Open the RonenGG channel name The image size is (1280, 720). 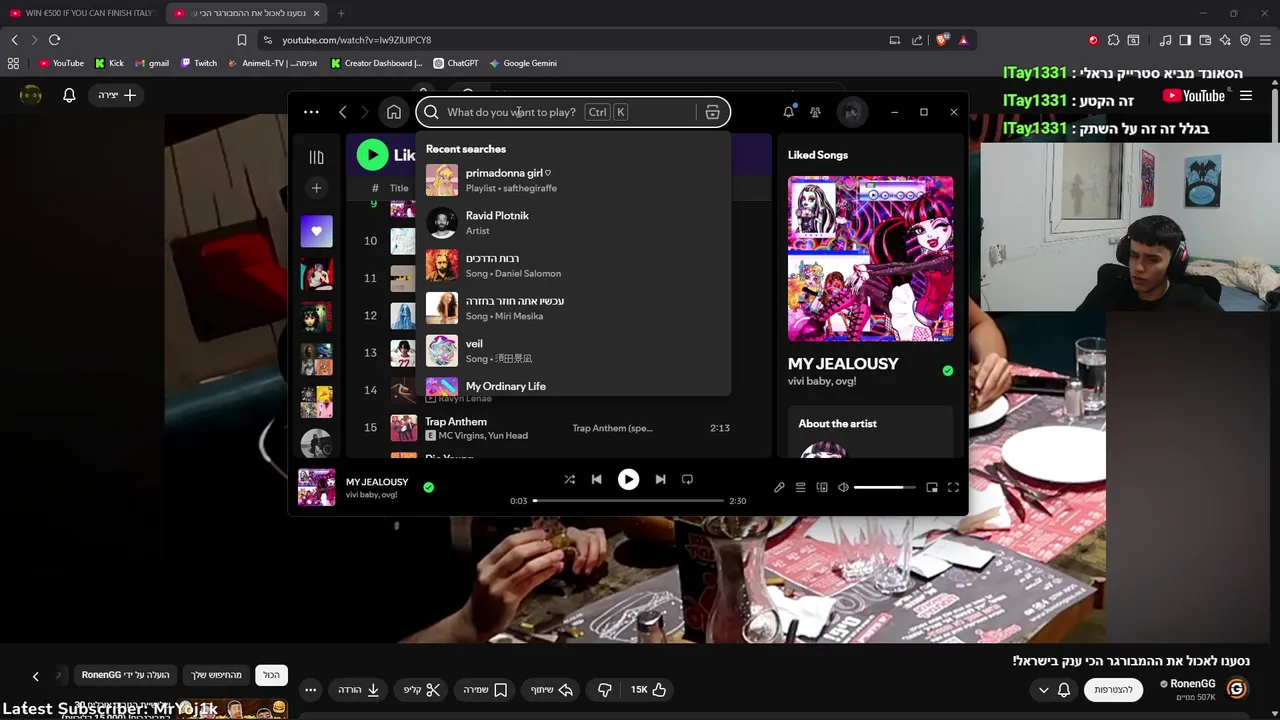pyautogui.click(x=1193, y=684)
